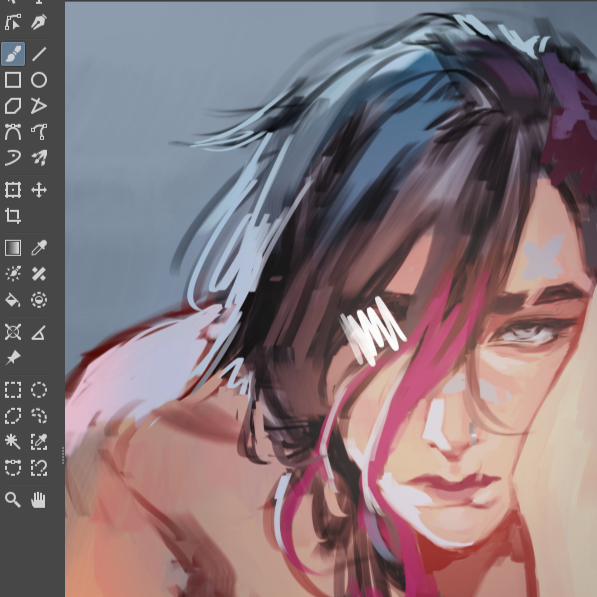Choose the Rectangular Selection tool
The height and width of the screenshot is (597, 597).
click(x=13, y=390)
